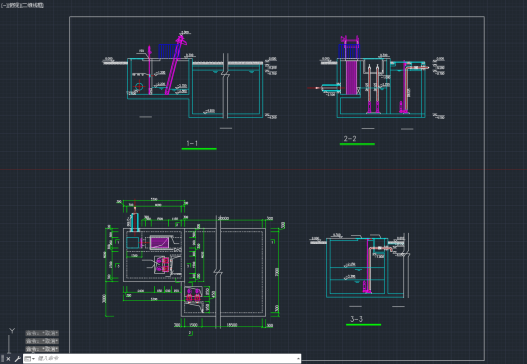Open the visual style 2D wireframe menu
527x364 pixels.
tap(32, 5)
